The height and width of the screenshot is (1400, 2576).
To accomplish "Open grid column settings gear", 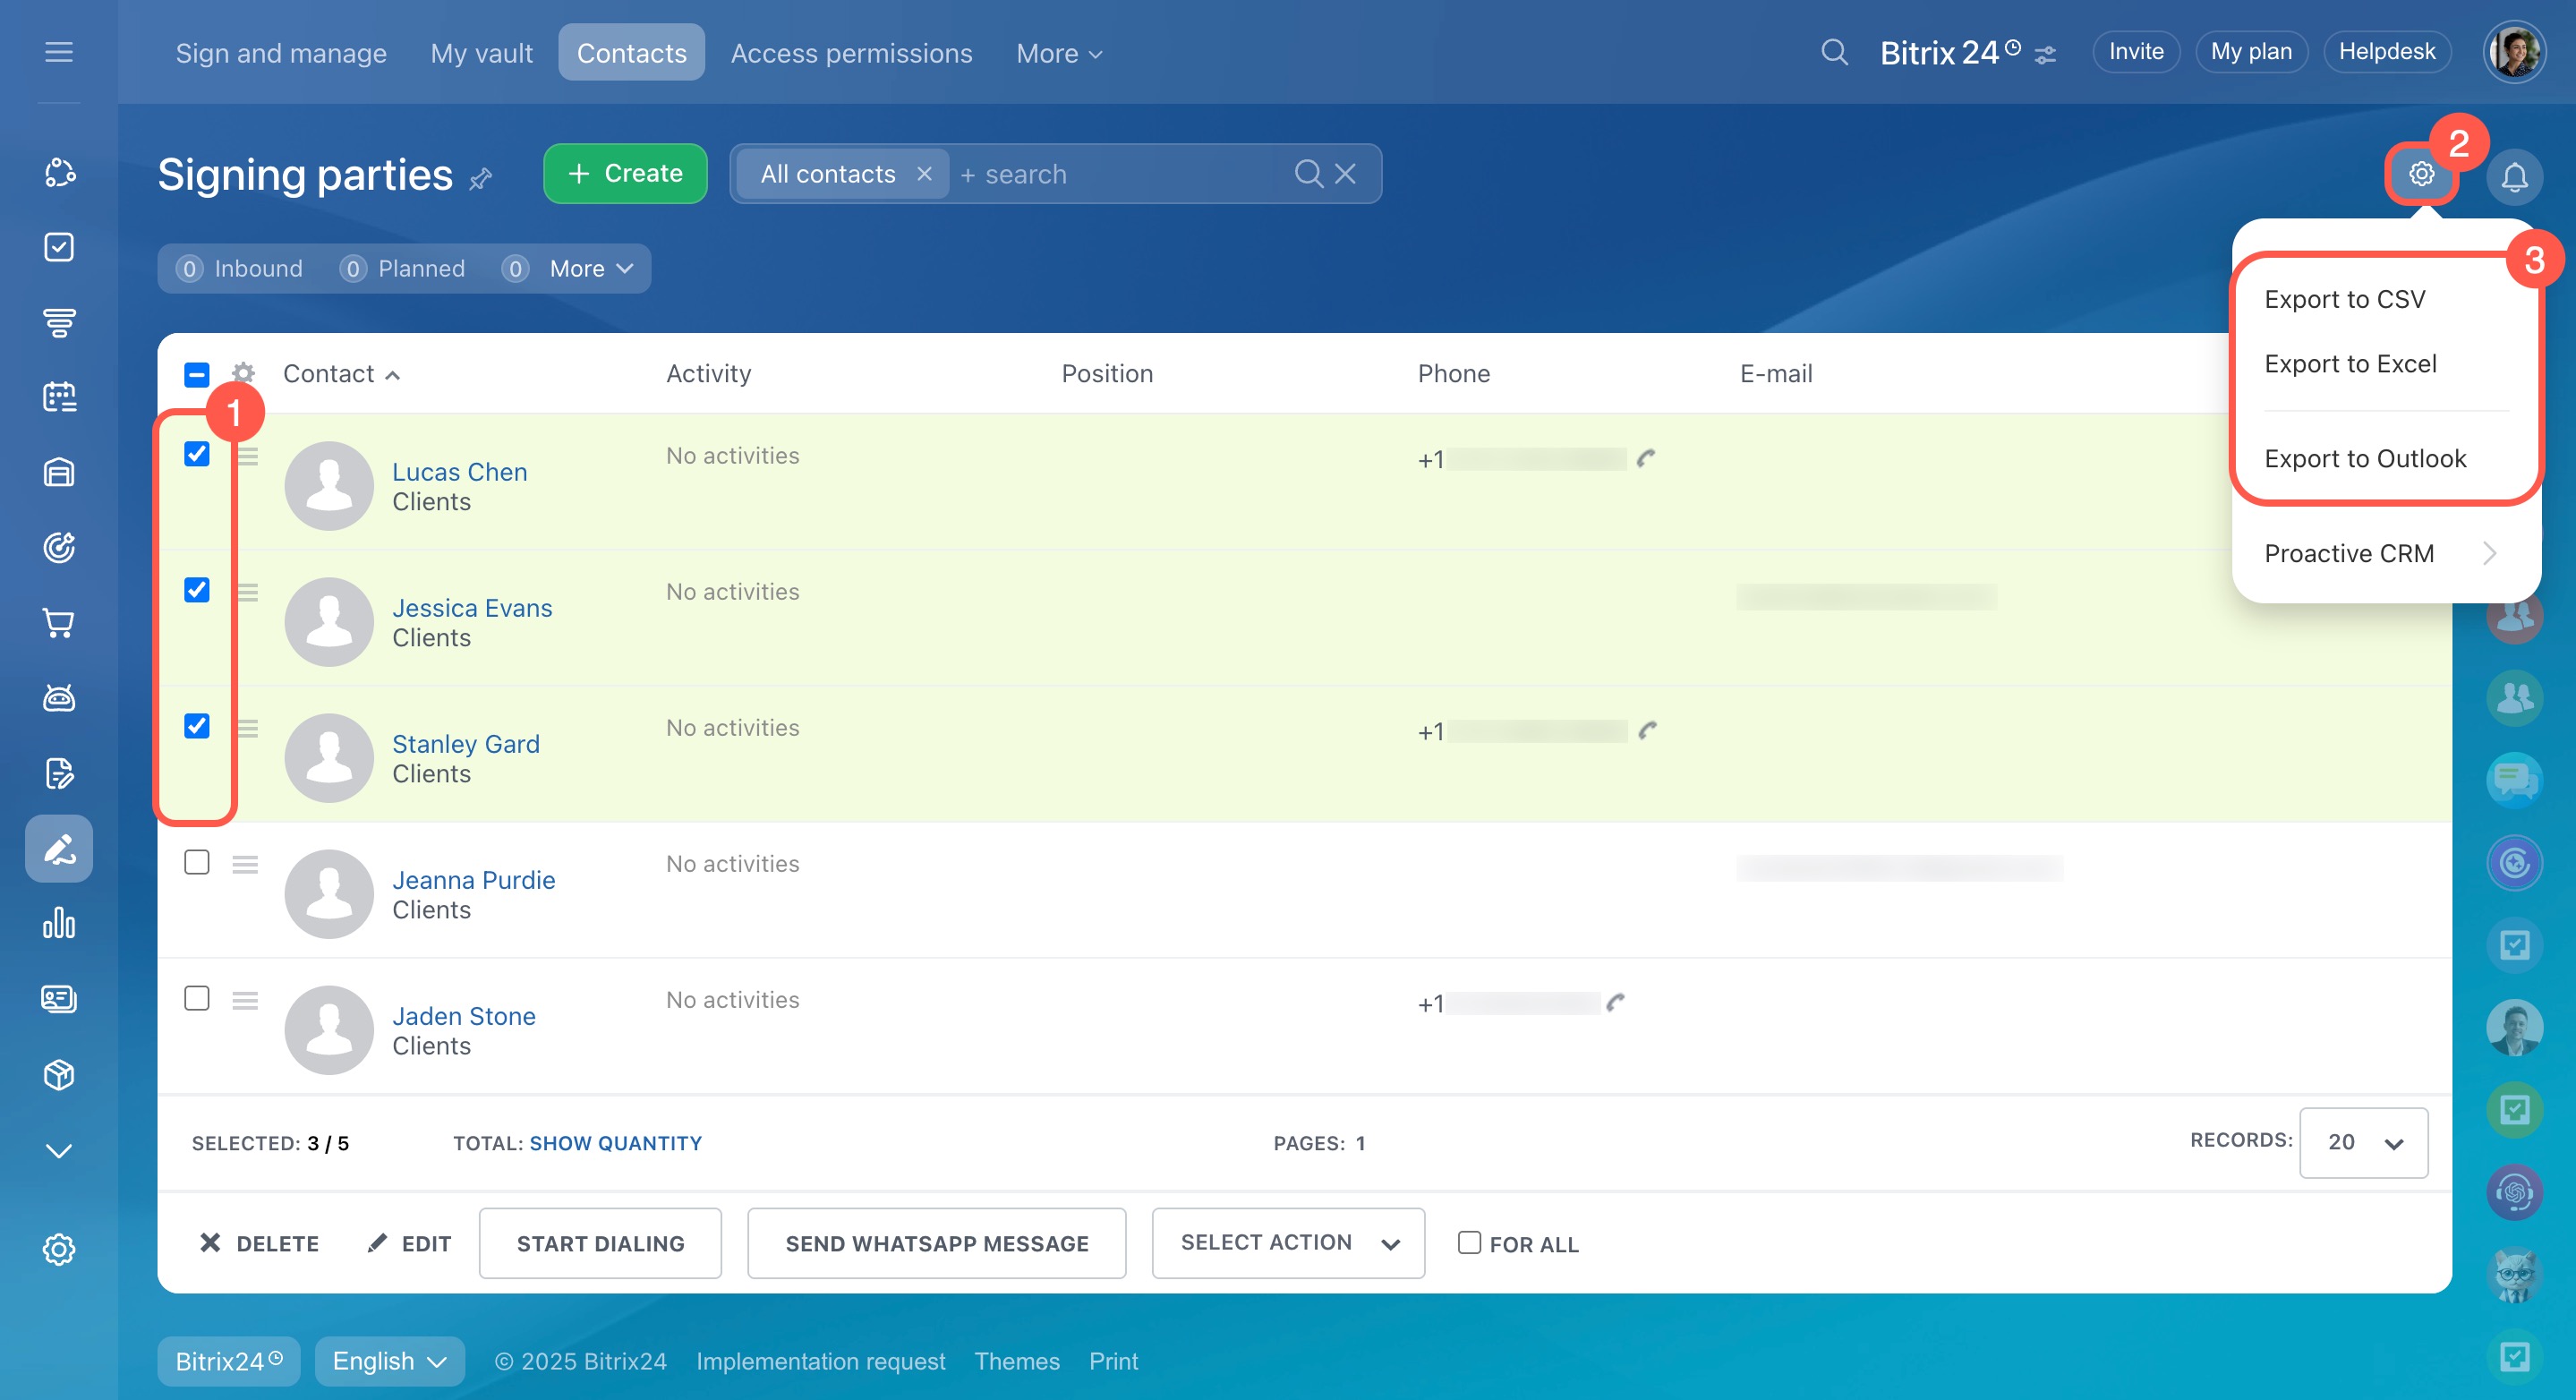I will (243, 373).
